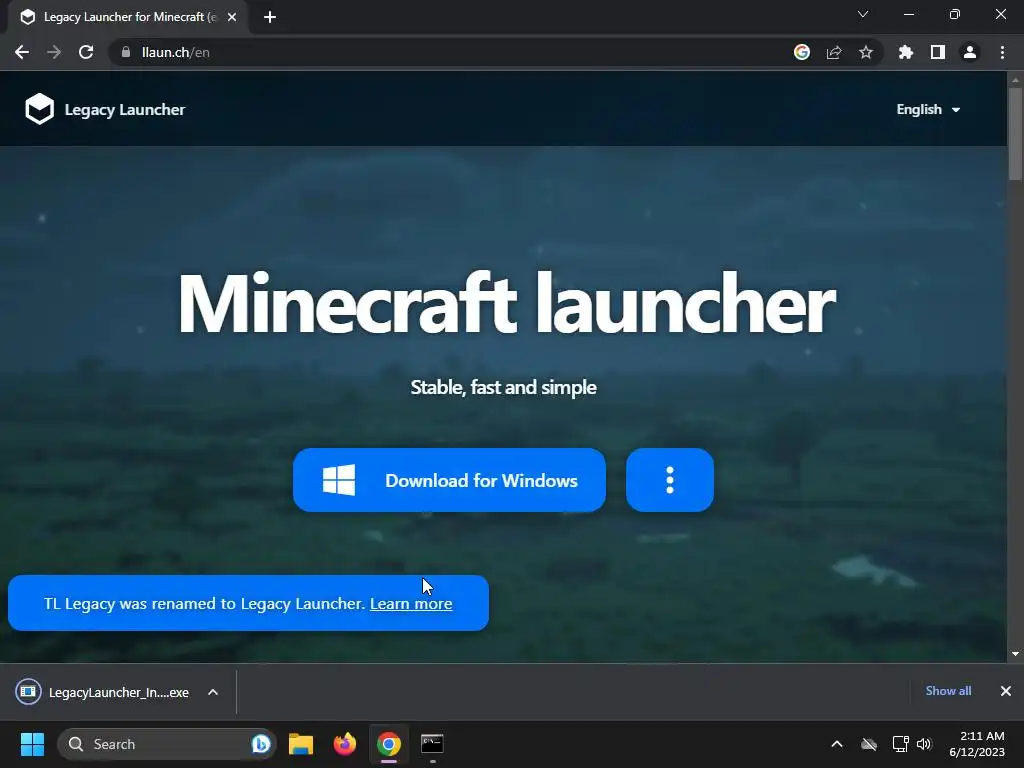Open the Windows Start menu
Viewport: 1024px width, 768px height.
pos(32,744)
